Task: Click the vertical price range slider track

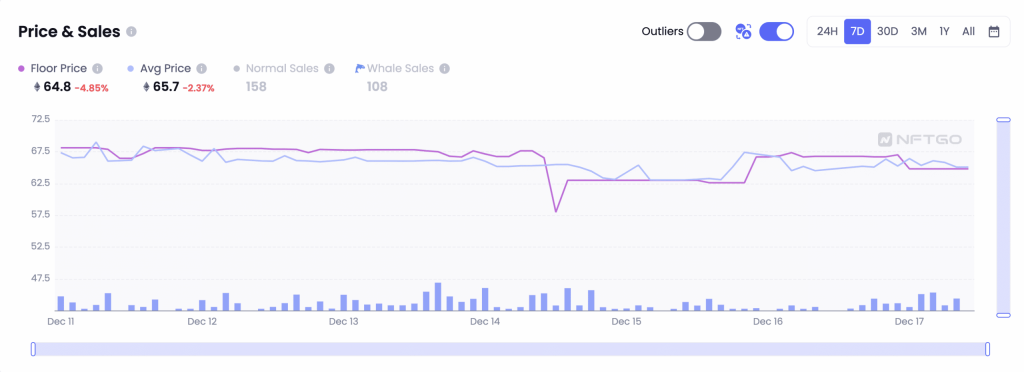Action: tap(1003, 217)
